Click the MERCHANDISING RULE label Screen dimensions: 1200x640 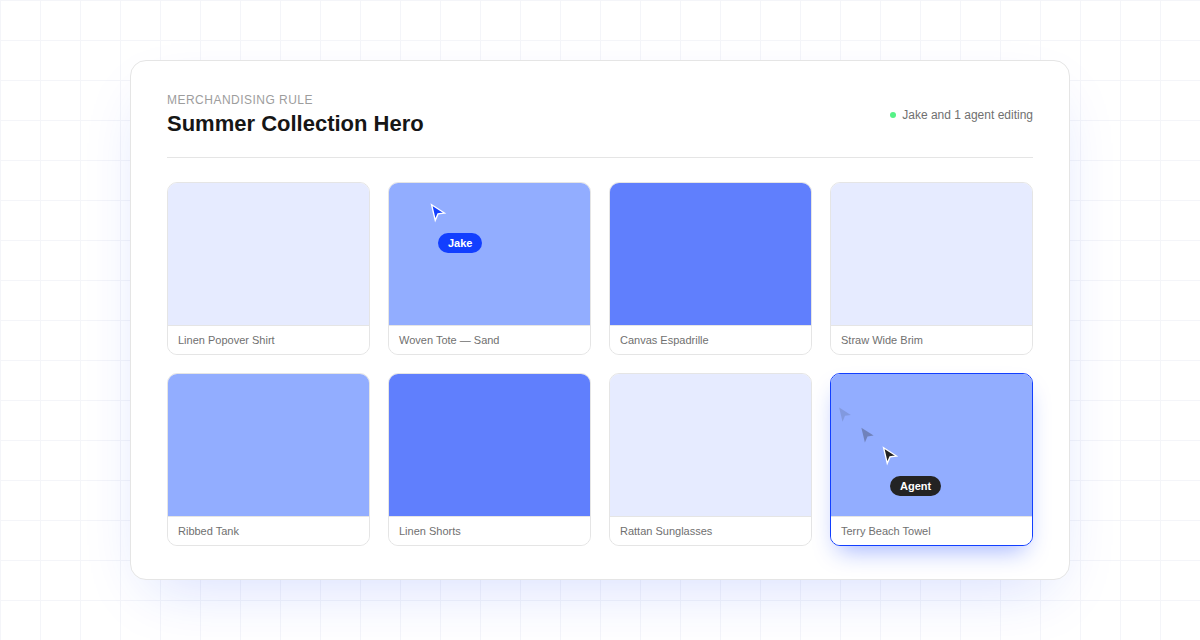tap(240, 100)
